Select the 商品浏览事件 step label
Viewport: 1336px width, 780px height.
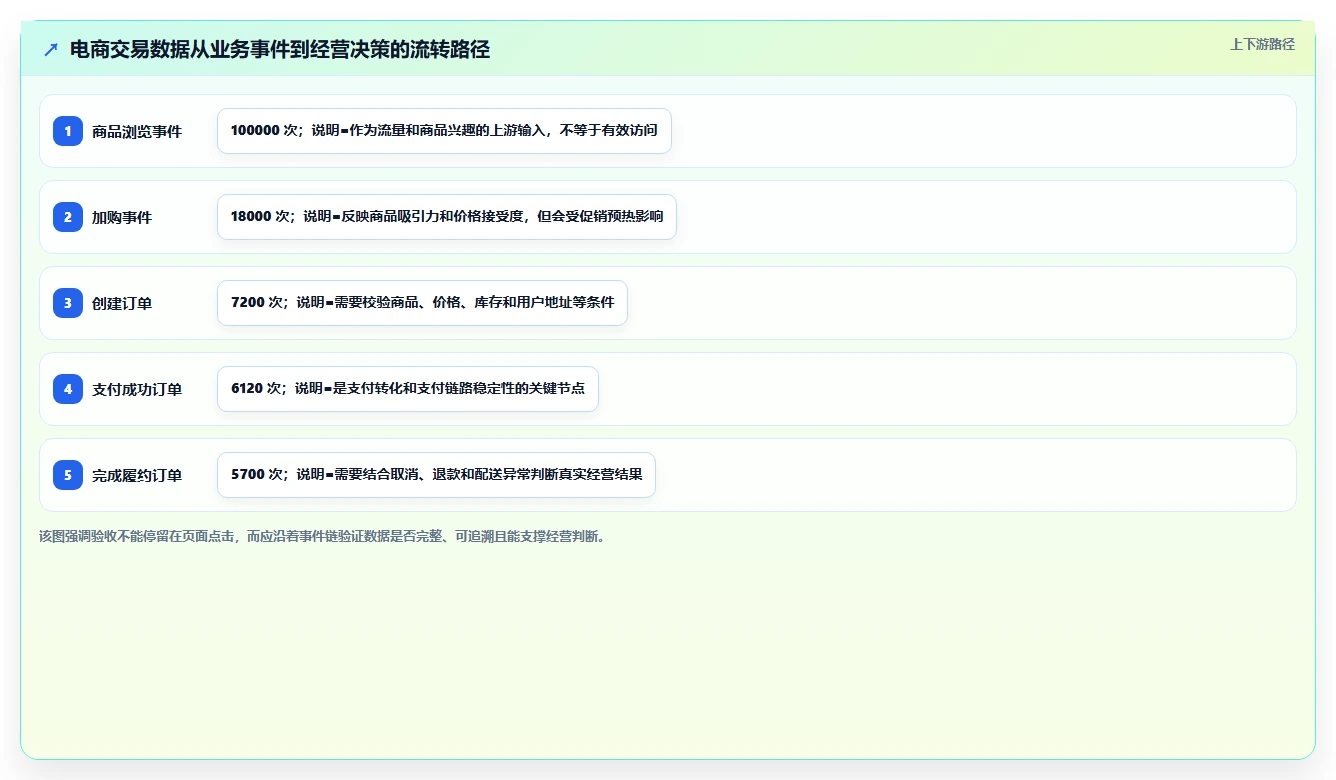pyautogui.click(x=137, y=131)
